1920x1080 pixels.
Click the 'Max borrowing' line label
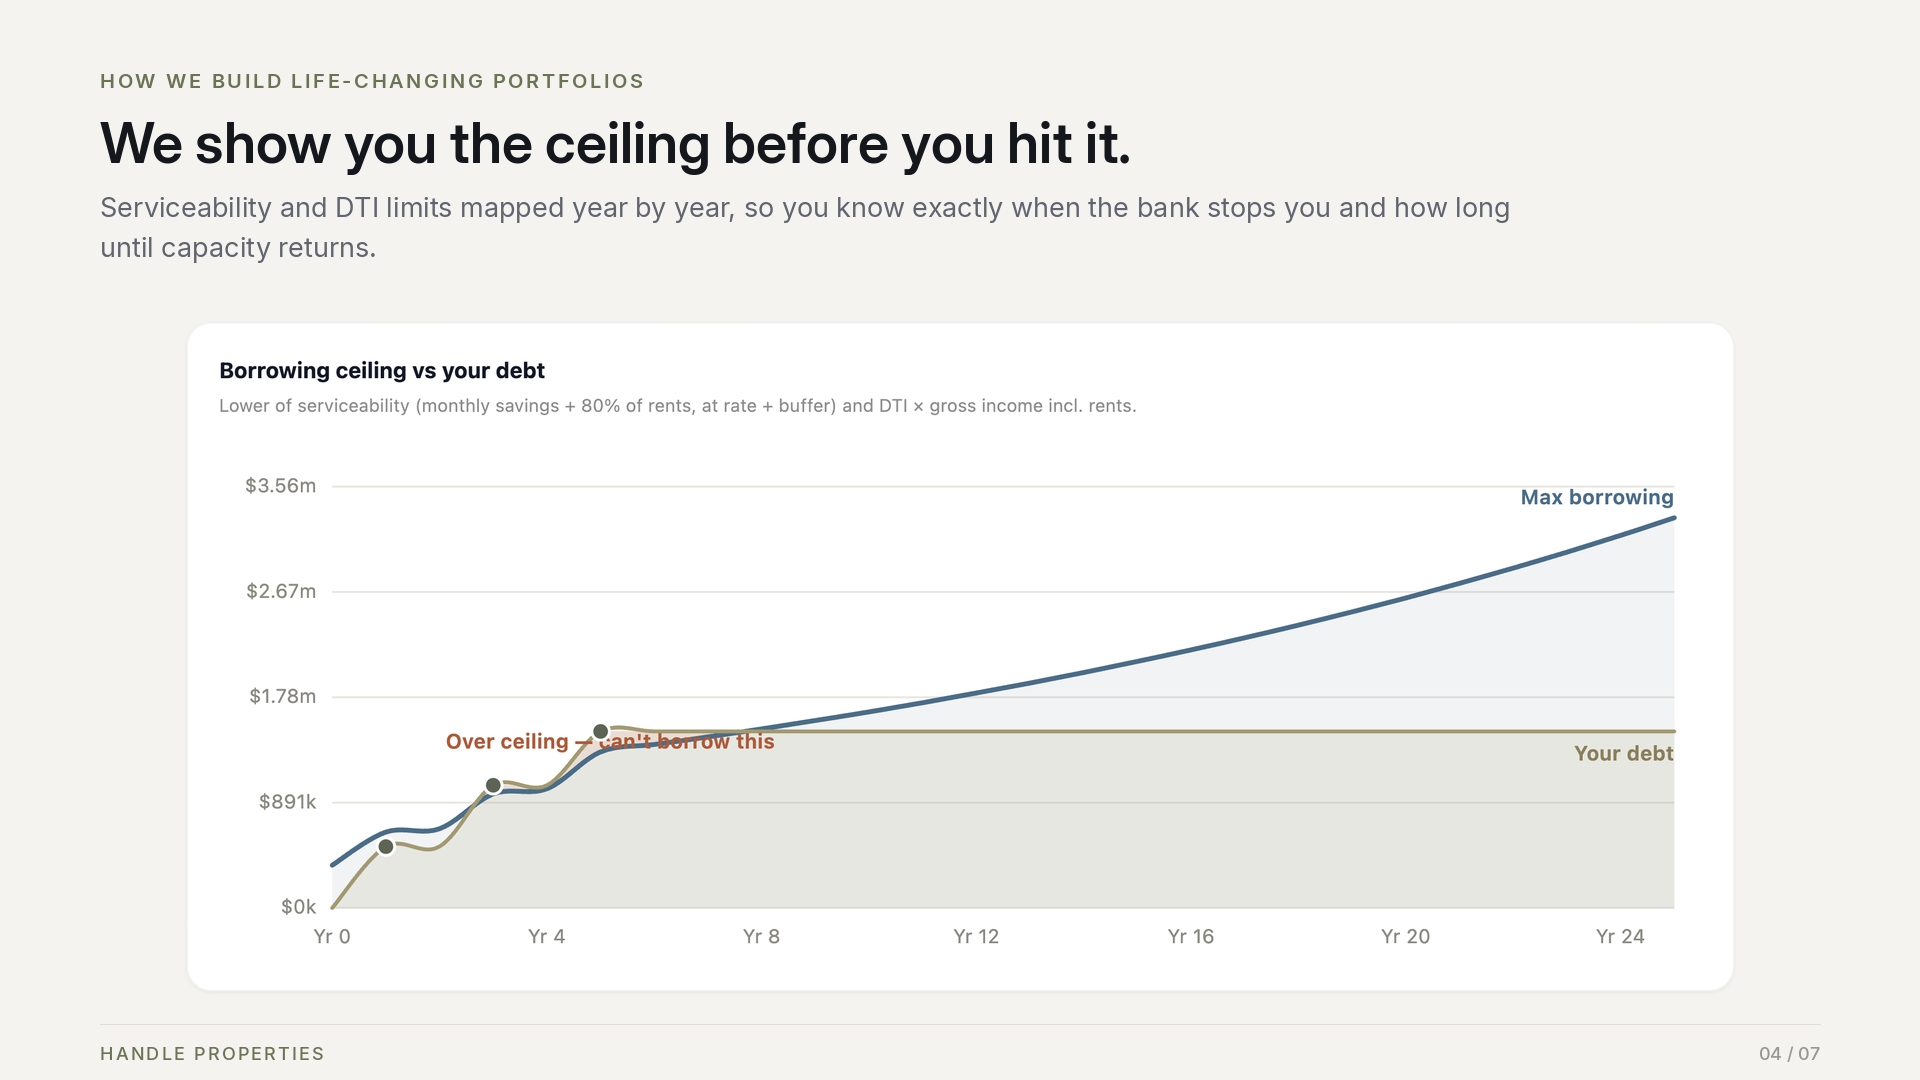[x=1597, y=497]
